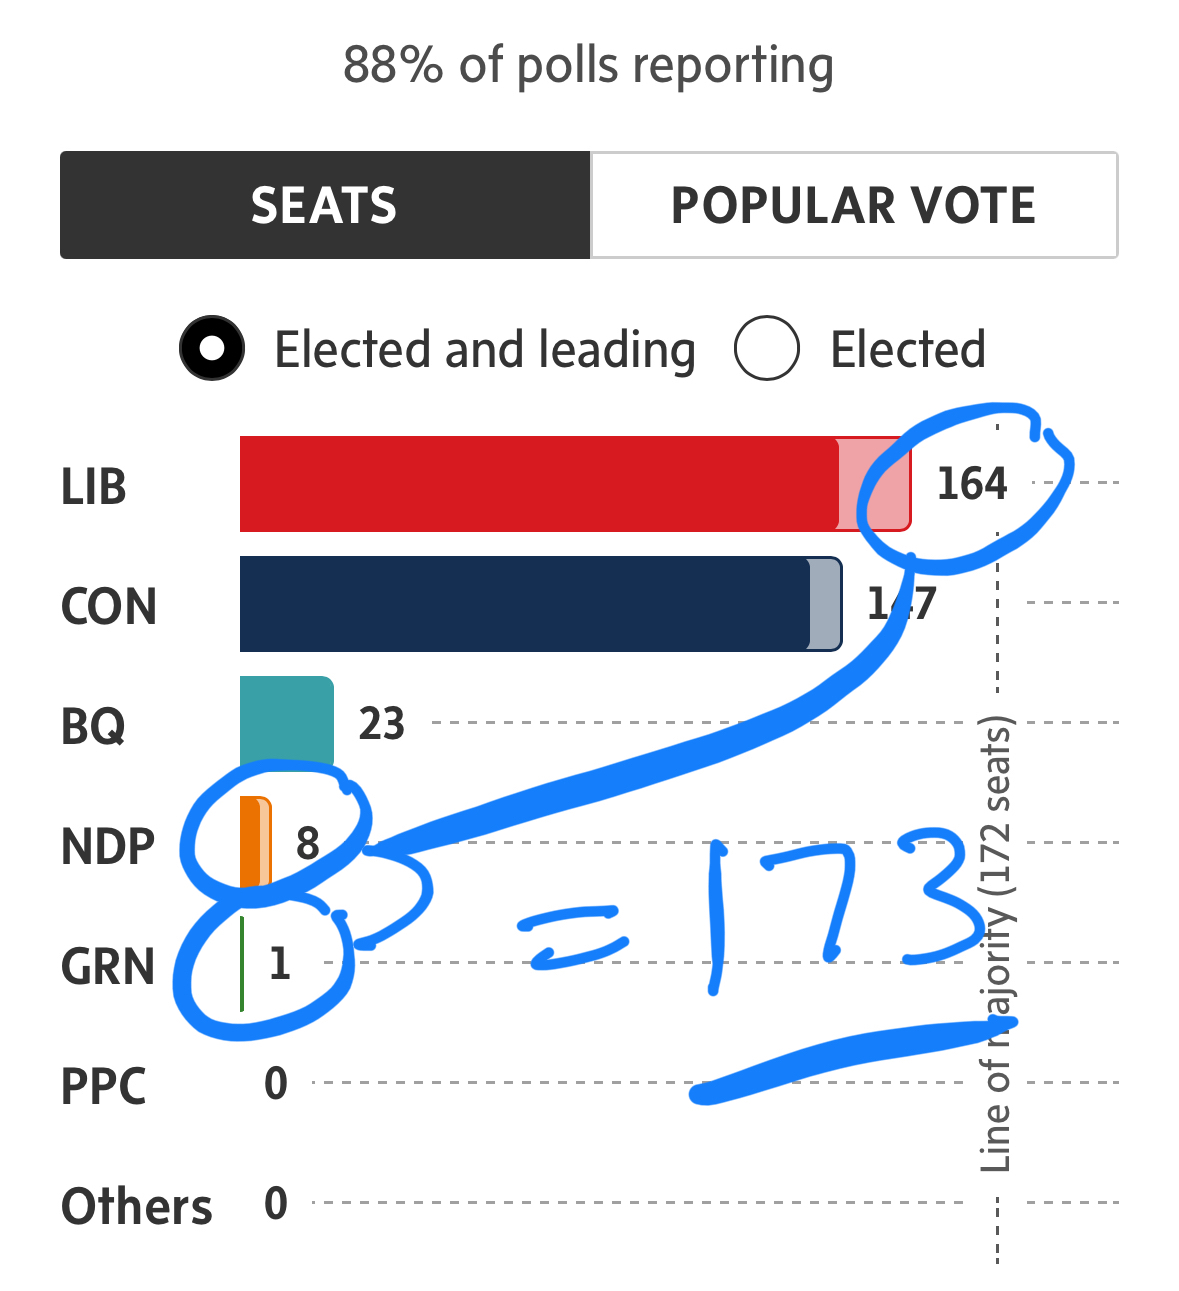The image size is (1179, 1291).
Task: Click the PPC party label
Action: tap(103, 1086)
